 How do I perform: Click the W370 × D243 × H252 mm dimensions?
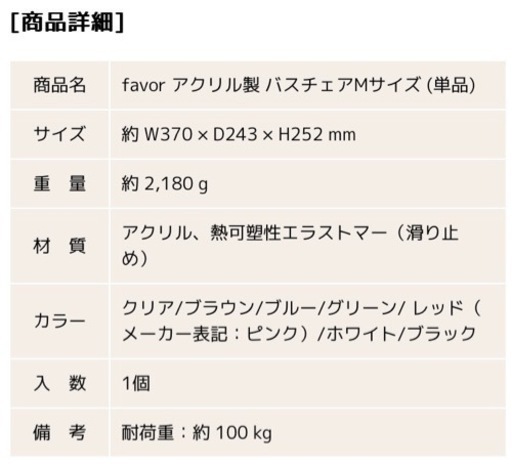click(250, 134)
